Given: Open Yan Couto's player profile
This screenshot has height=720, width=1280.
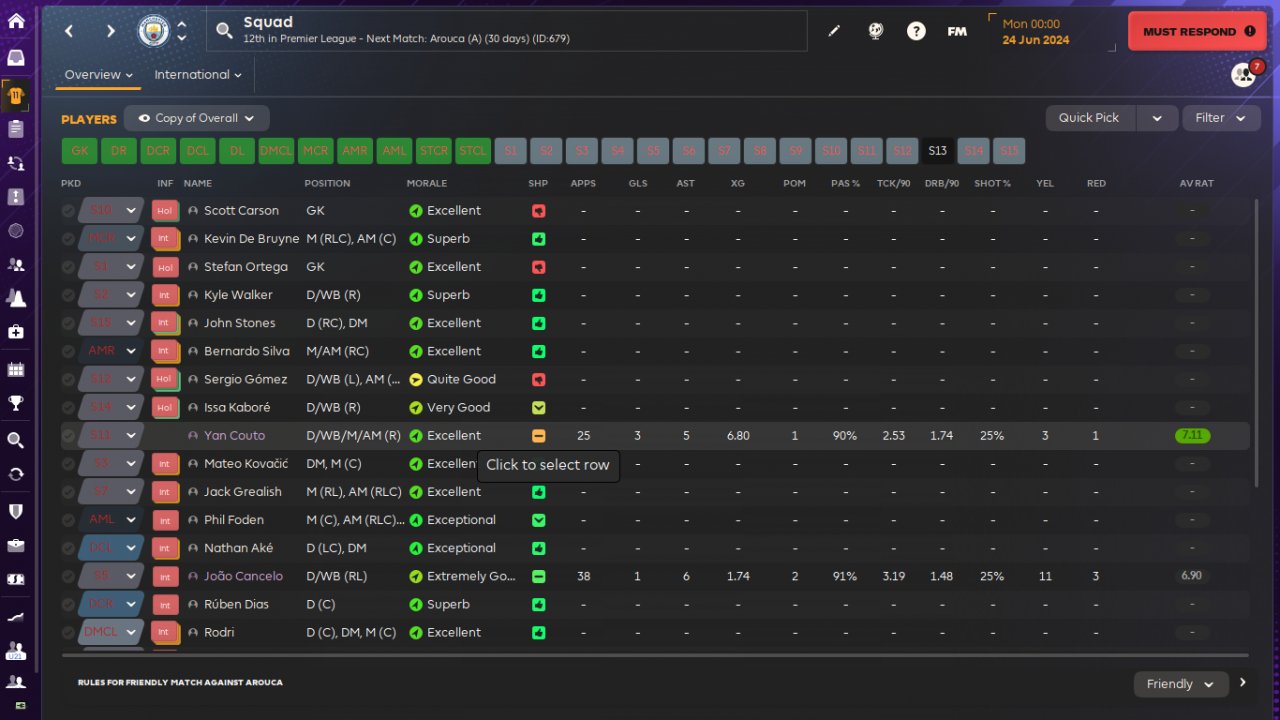Looking at the screenshot, I should (x=234, y=436).
